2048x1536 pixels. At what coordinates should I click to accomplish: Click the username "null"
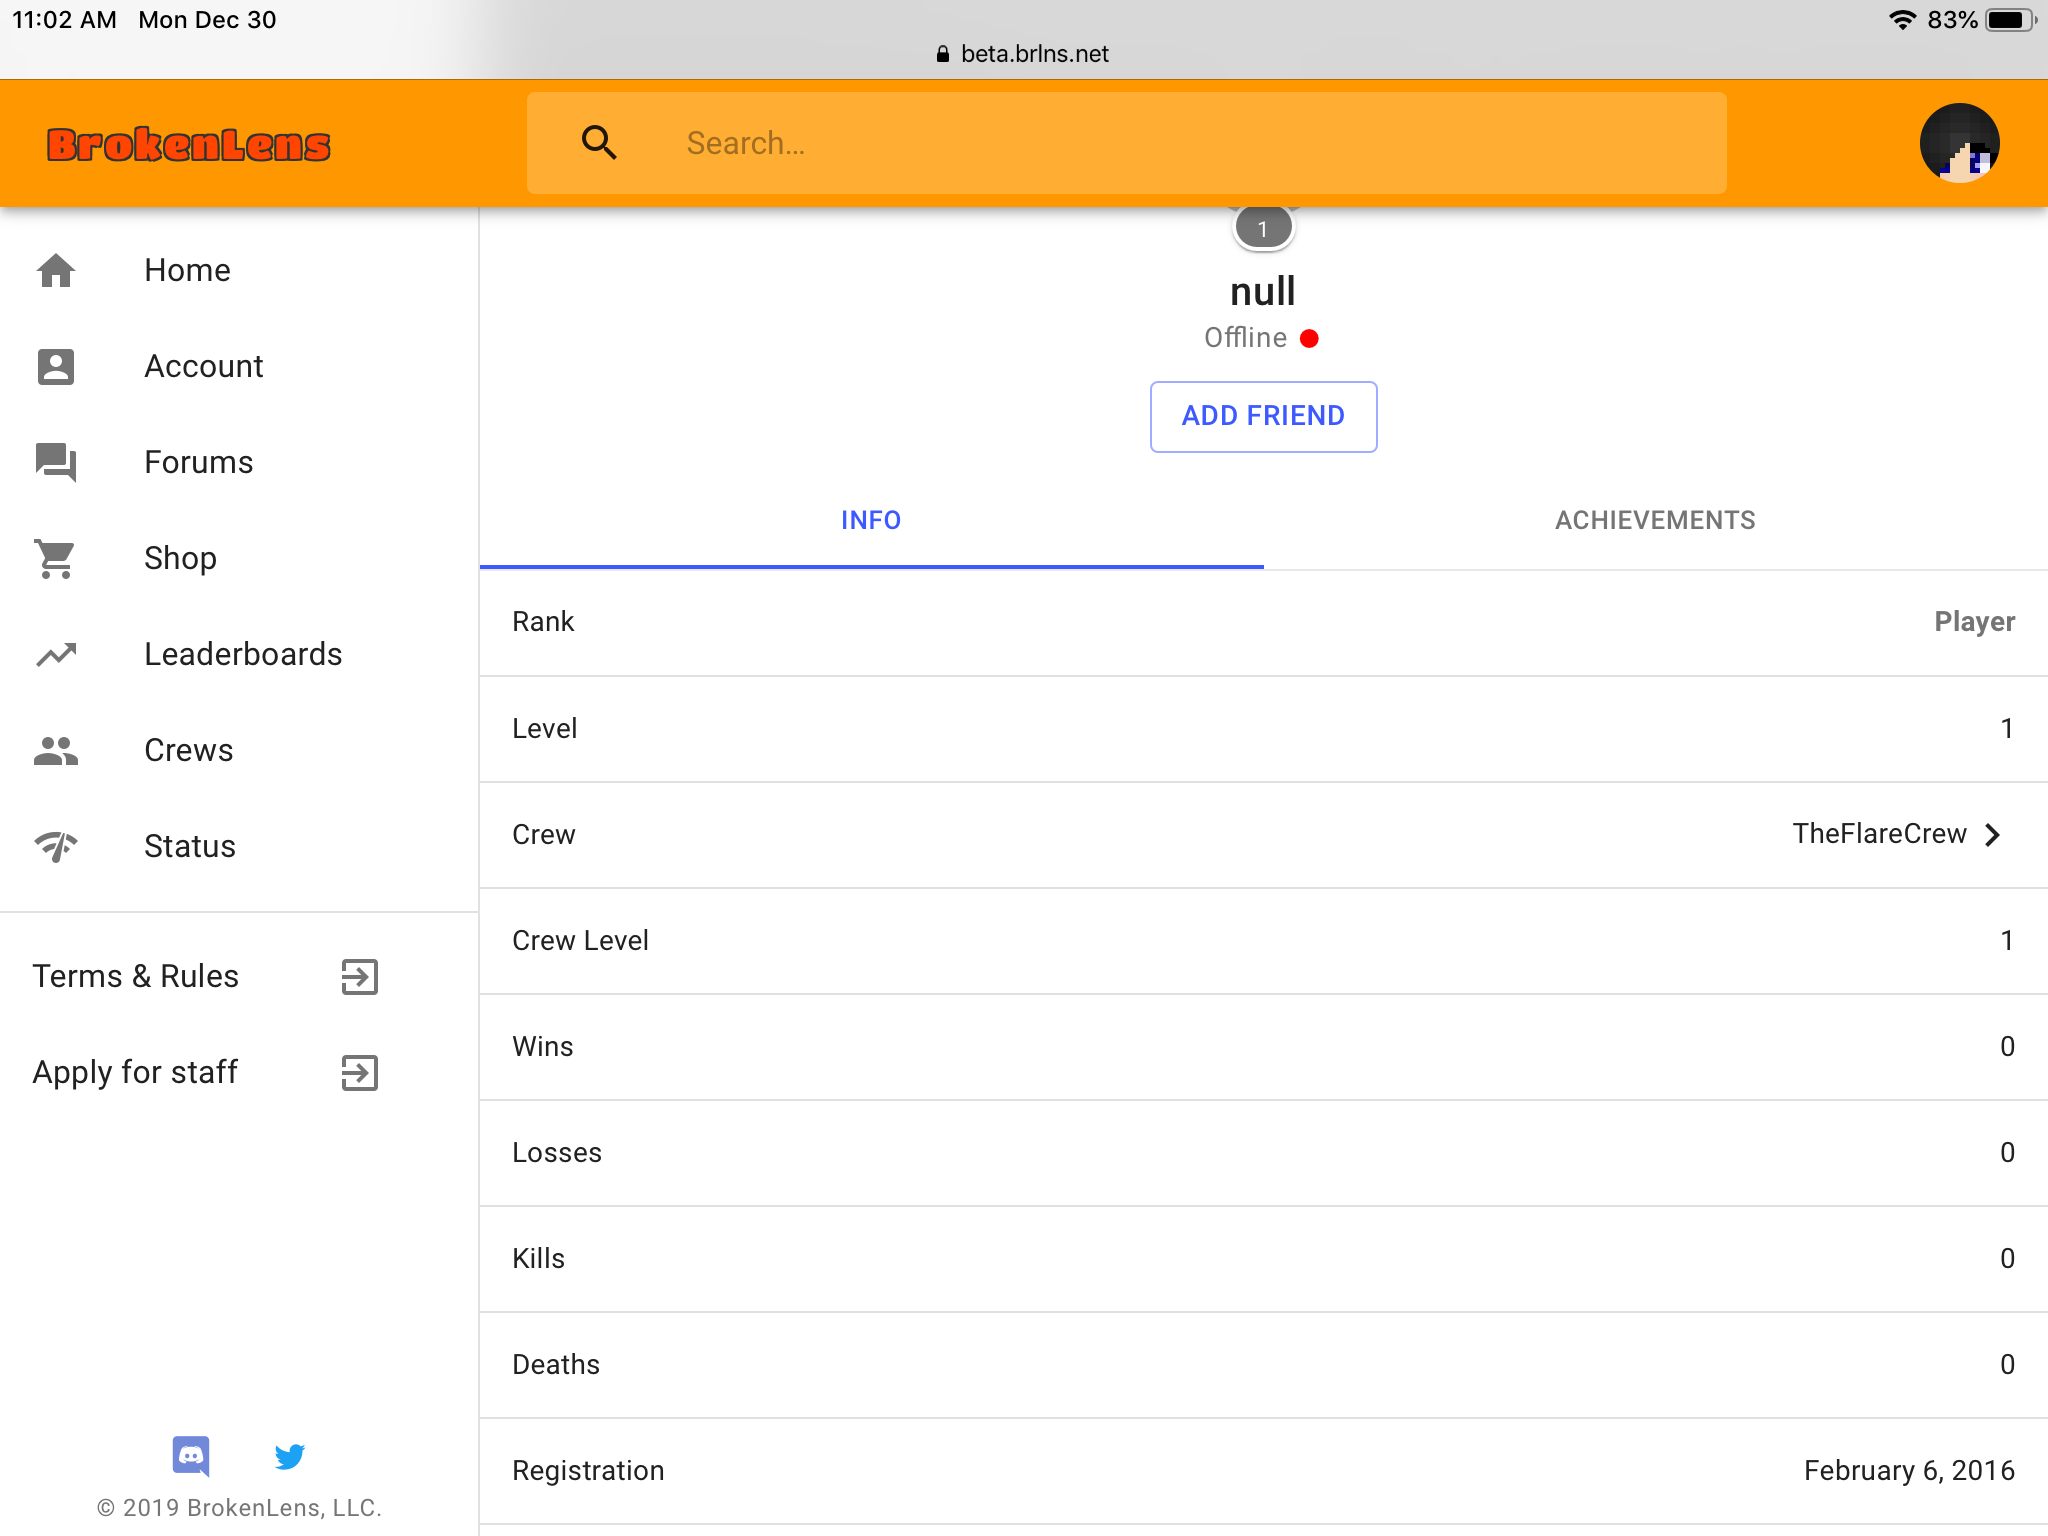1263,292
